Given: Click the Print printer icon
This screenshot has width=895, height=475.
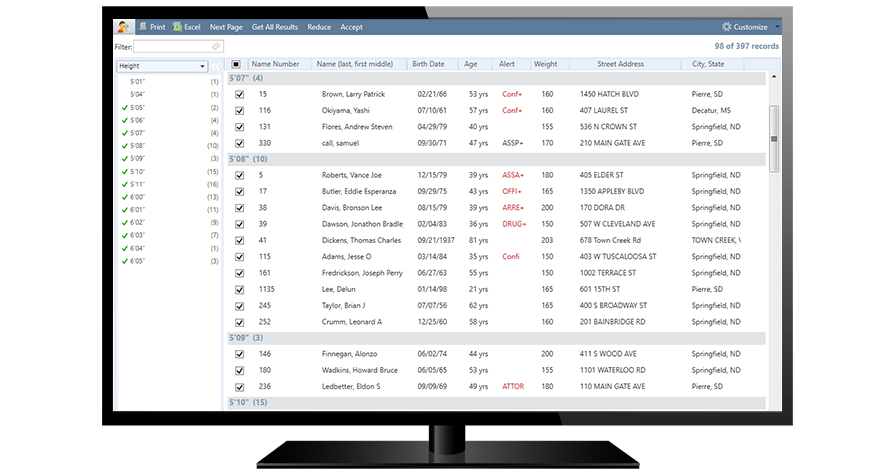Looking at the screenshot, I should tap(144, 27).
